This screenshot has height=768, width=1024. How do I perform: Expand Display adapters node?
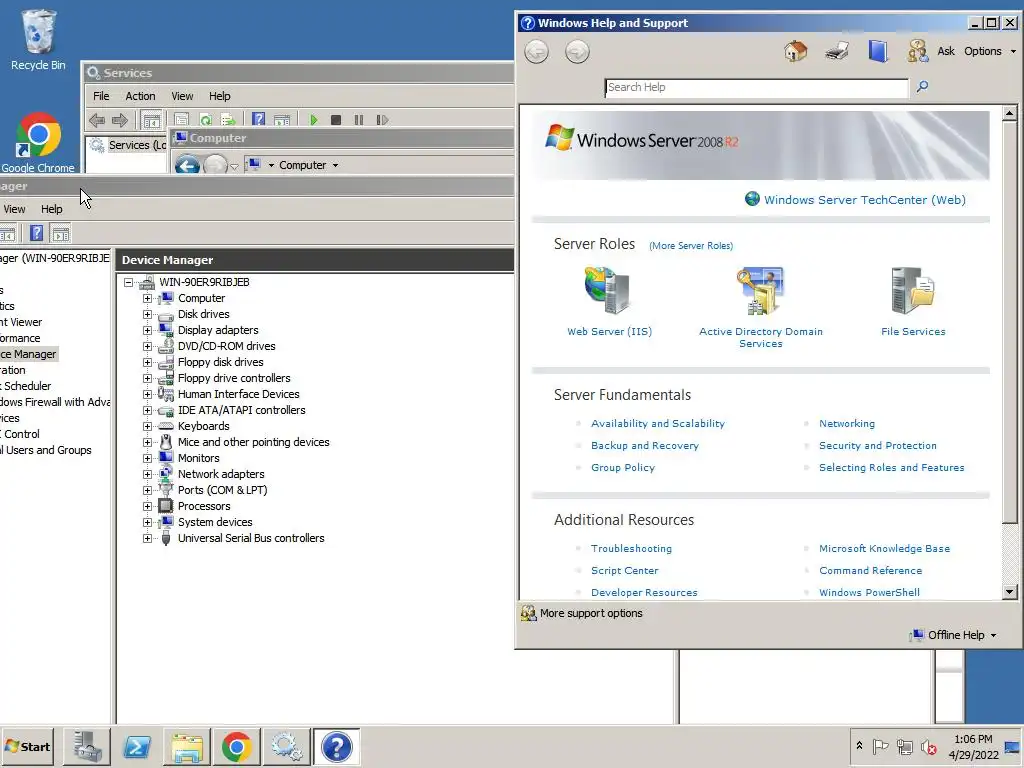click(148, 330)
